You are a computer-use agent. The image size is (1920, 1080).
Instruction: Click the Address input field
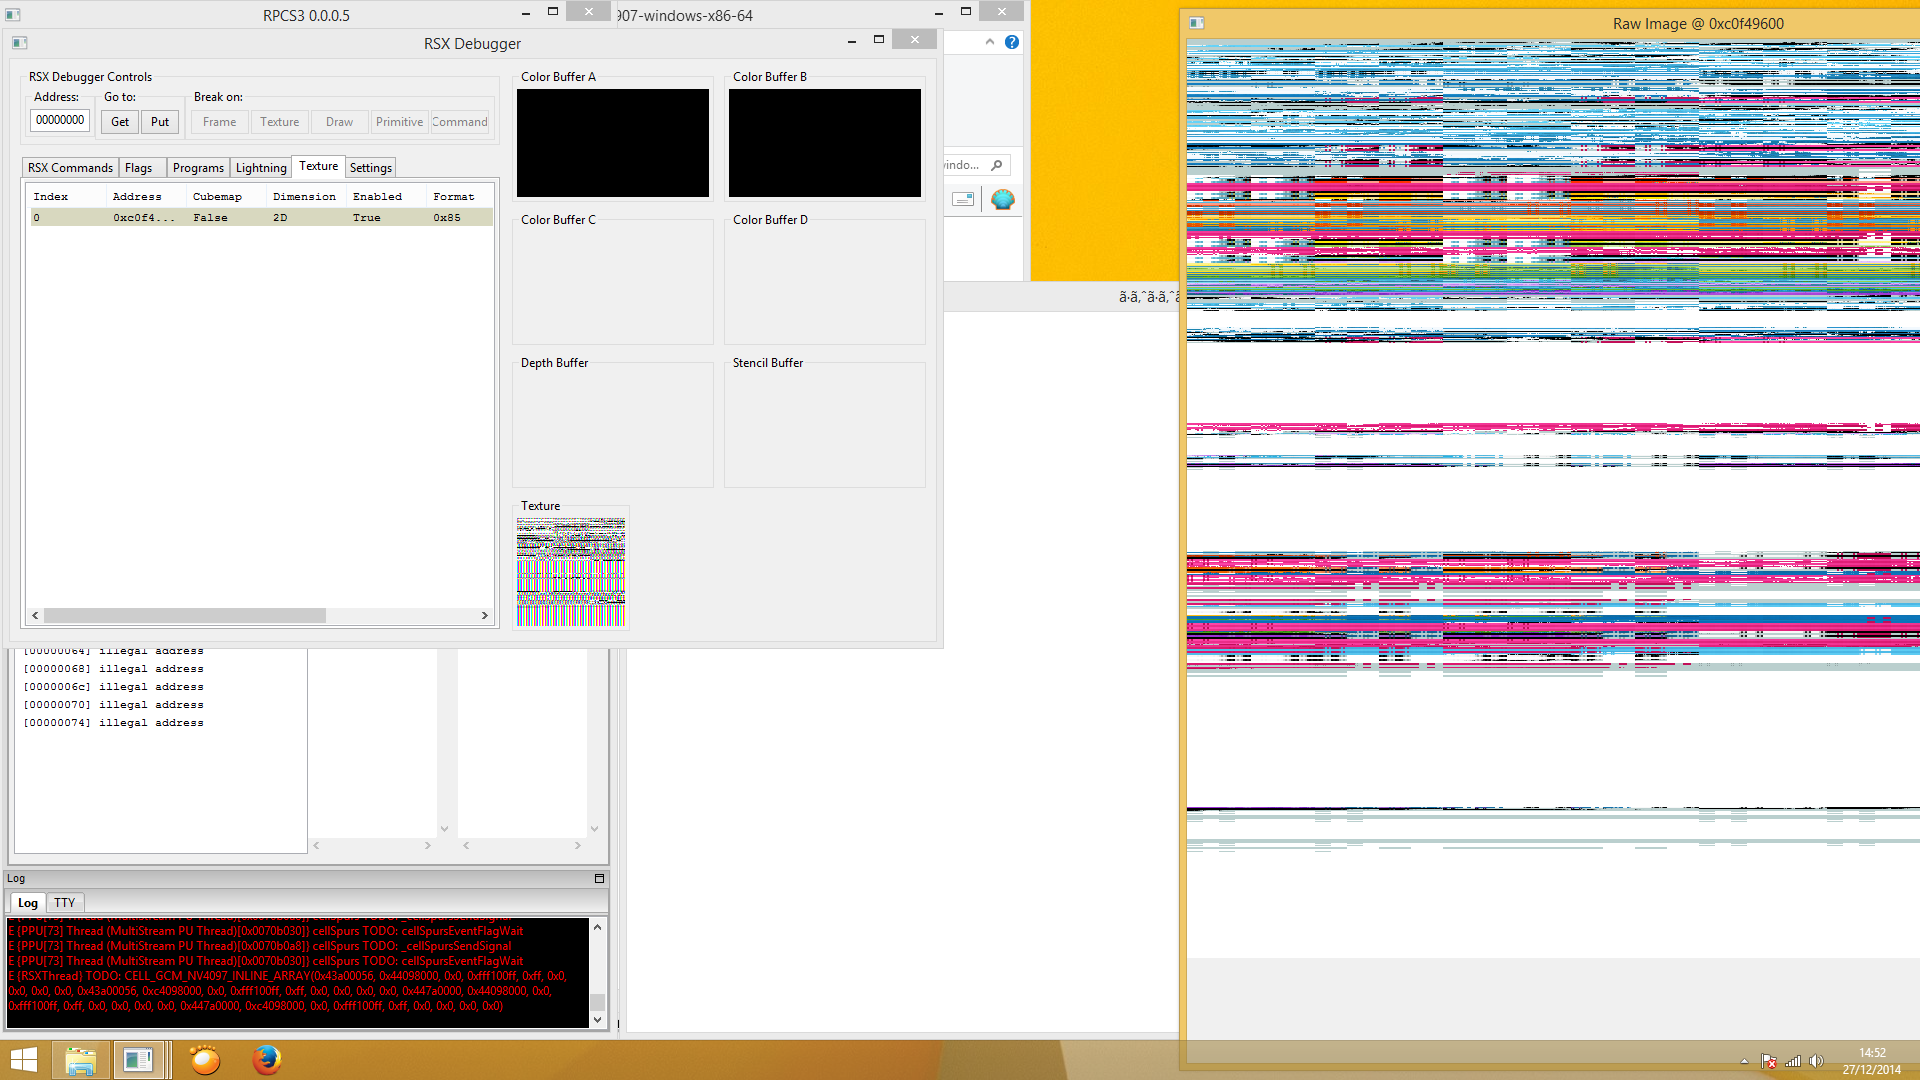(61, 121)
